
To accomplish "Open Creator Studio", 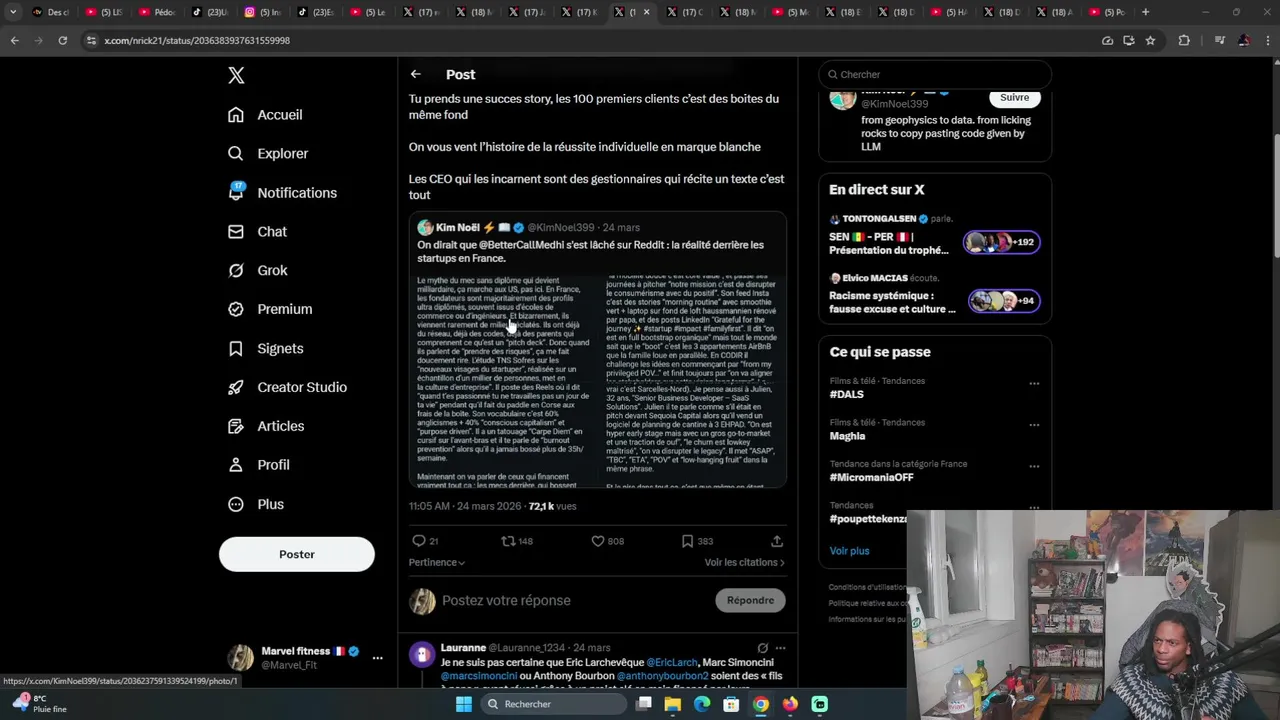I will coord(287,387).
